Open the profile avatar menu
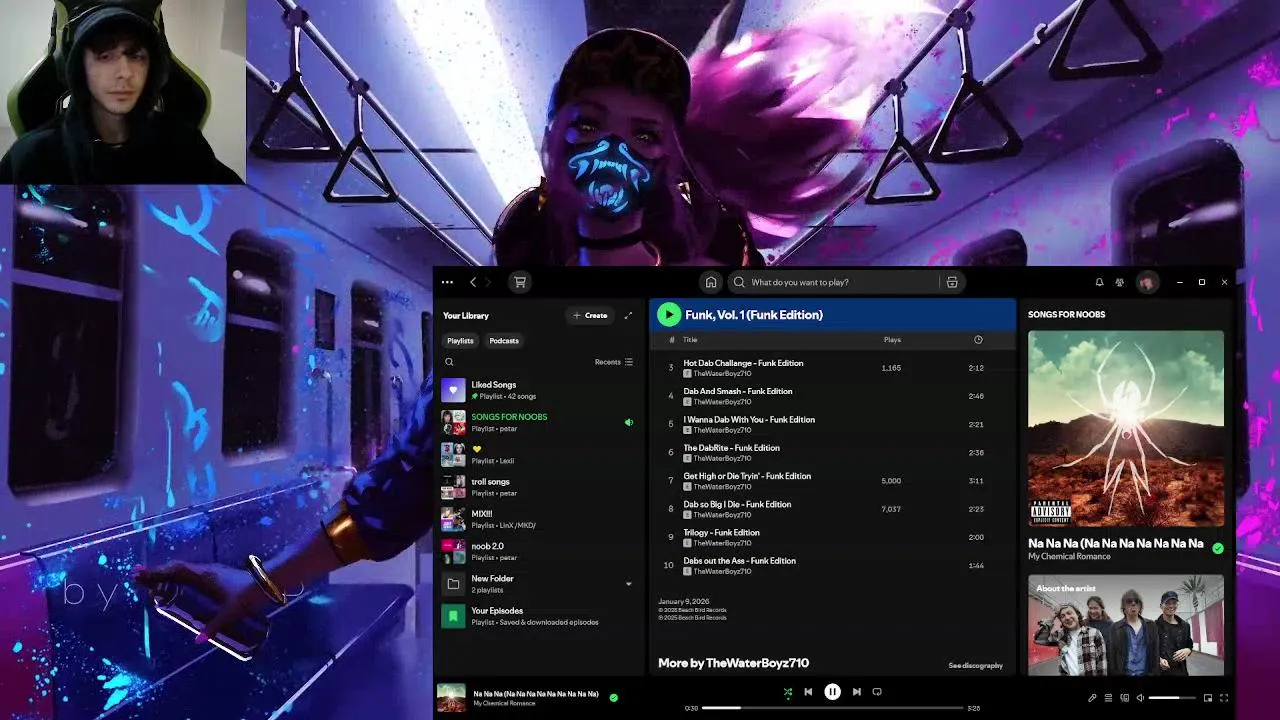The width and height of the screenshot is (1280, 720). point(1147,282)
